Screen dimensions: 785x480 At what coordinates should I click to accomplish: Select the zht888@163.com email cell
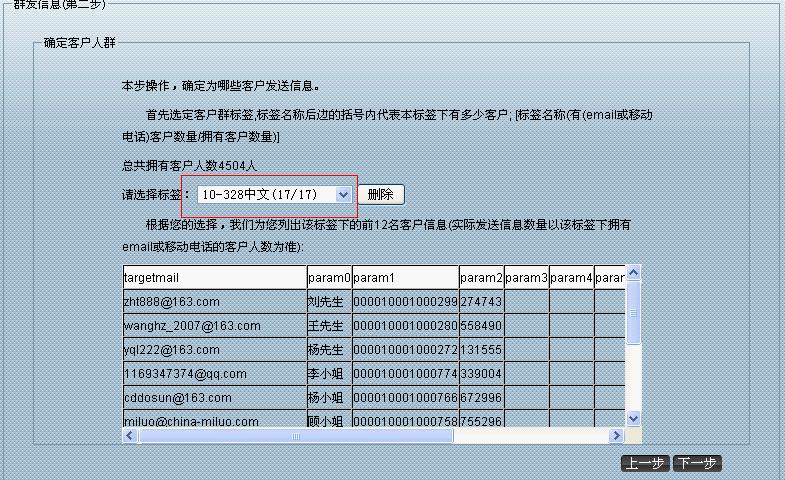tap(214, 302)
